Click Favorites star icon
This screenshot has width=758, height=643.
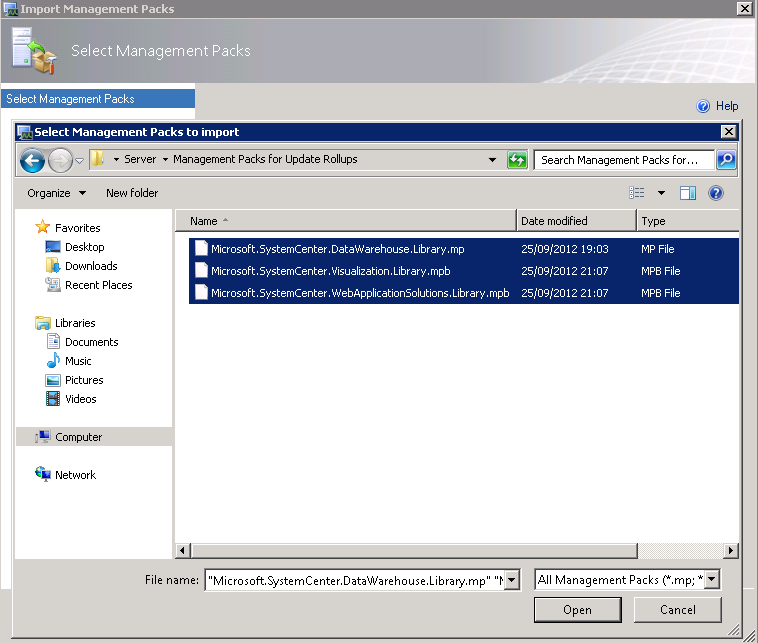click(43, 227)
